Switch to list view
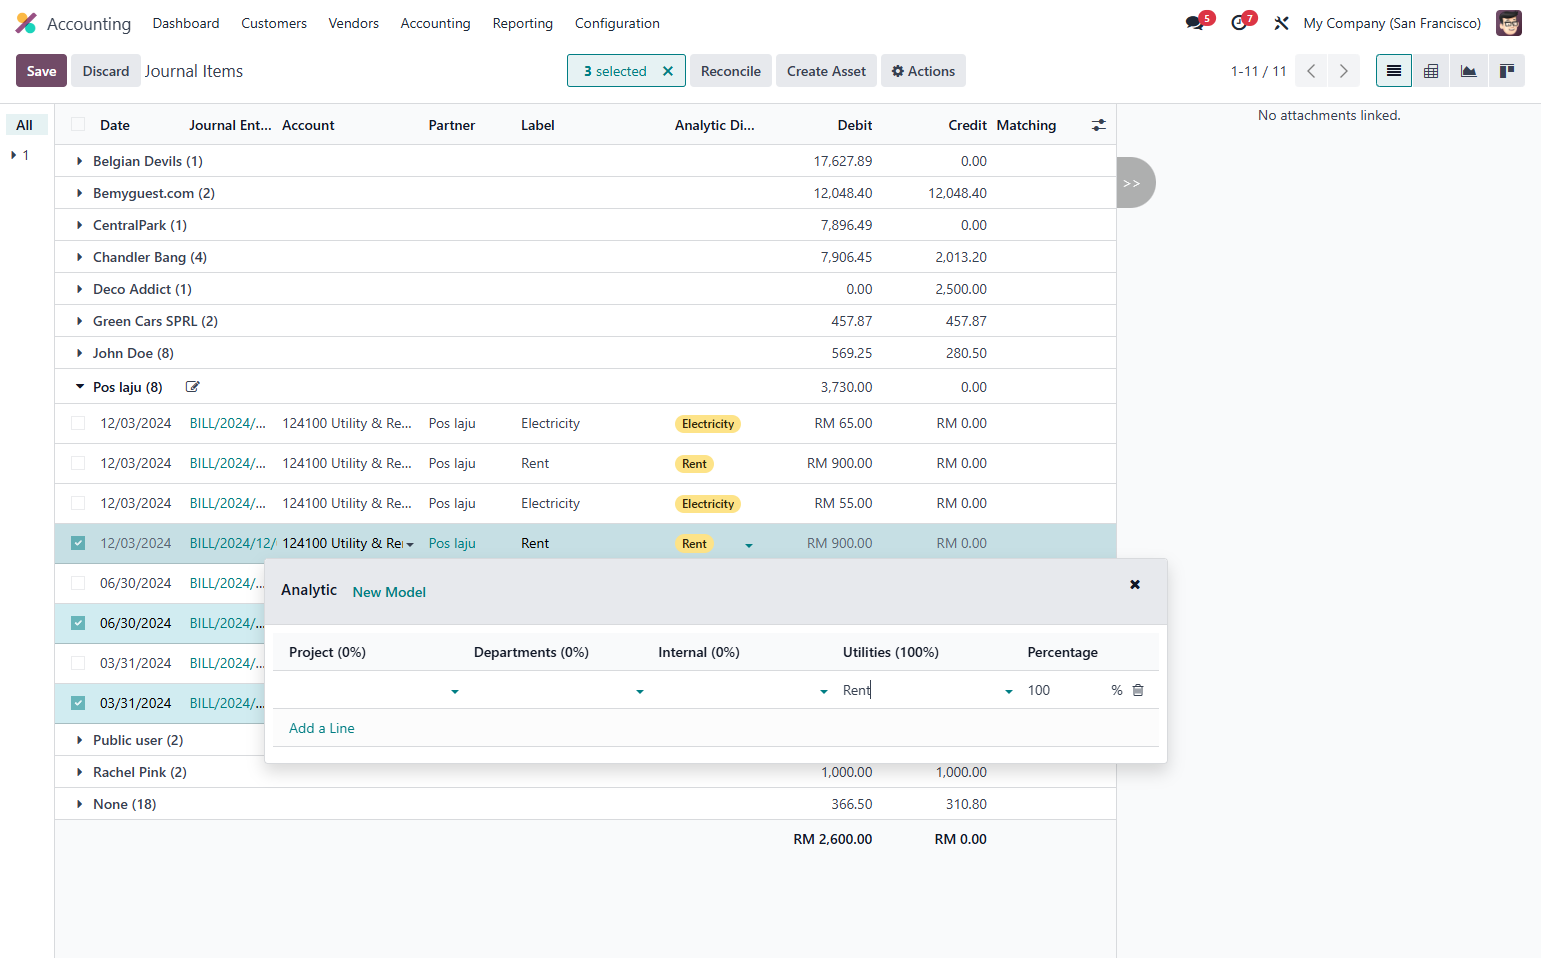The image size is (1541, 958). pyautogui.click(x=1394, y=71)
